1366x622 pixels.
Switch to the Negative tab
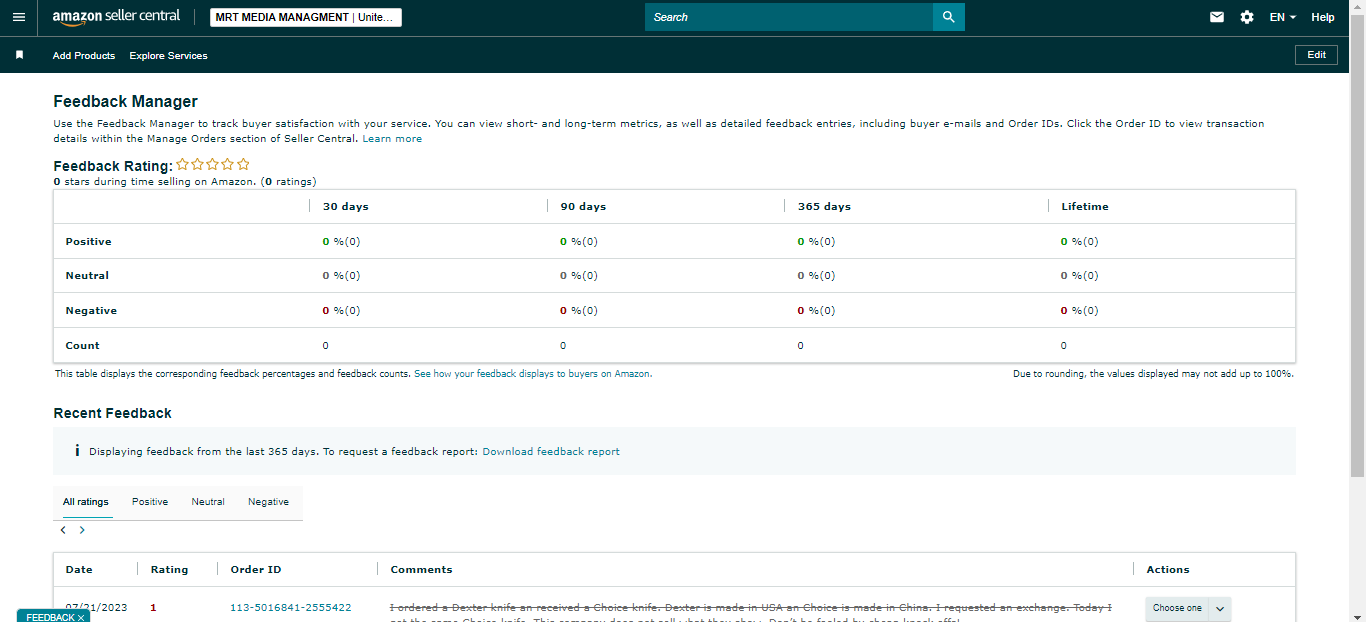click(x=268, y=502)
